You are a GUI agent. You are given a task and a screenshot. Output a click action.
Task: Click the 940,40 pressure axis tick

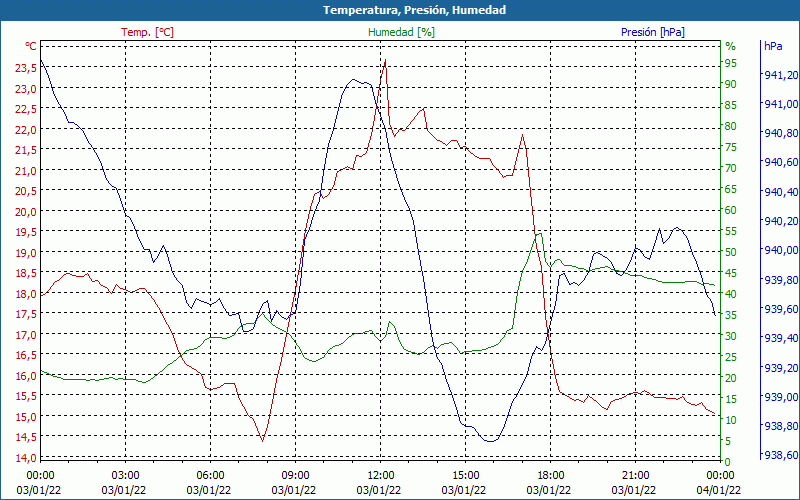(781, 192)
